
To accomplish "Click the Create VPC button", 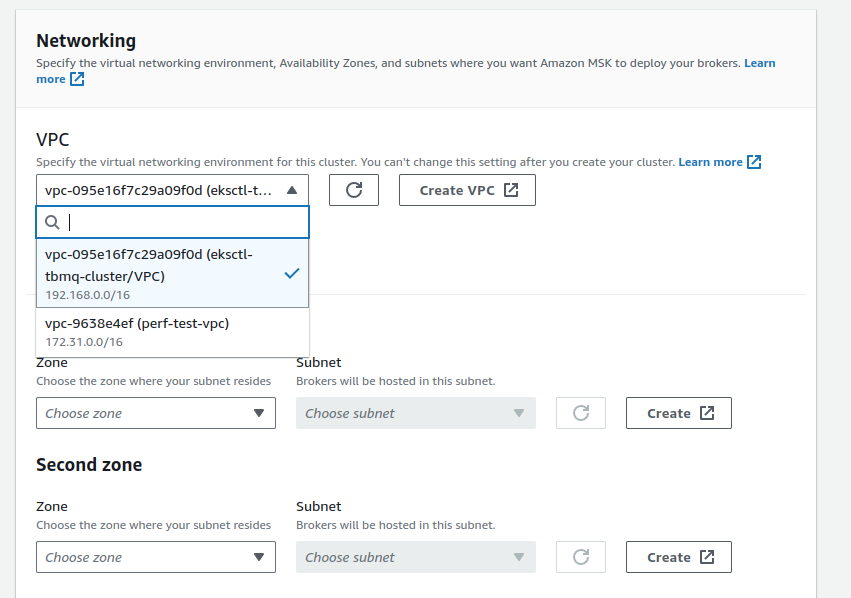I will coord(466,190).
